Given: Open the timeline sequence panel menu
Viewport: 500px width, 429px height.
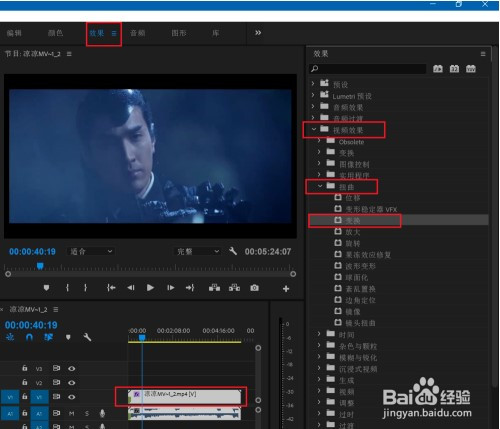Looking at the screenshot, I should tap(56, 310).
